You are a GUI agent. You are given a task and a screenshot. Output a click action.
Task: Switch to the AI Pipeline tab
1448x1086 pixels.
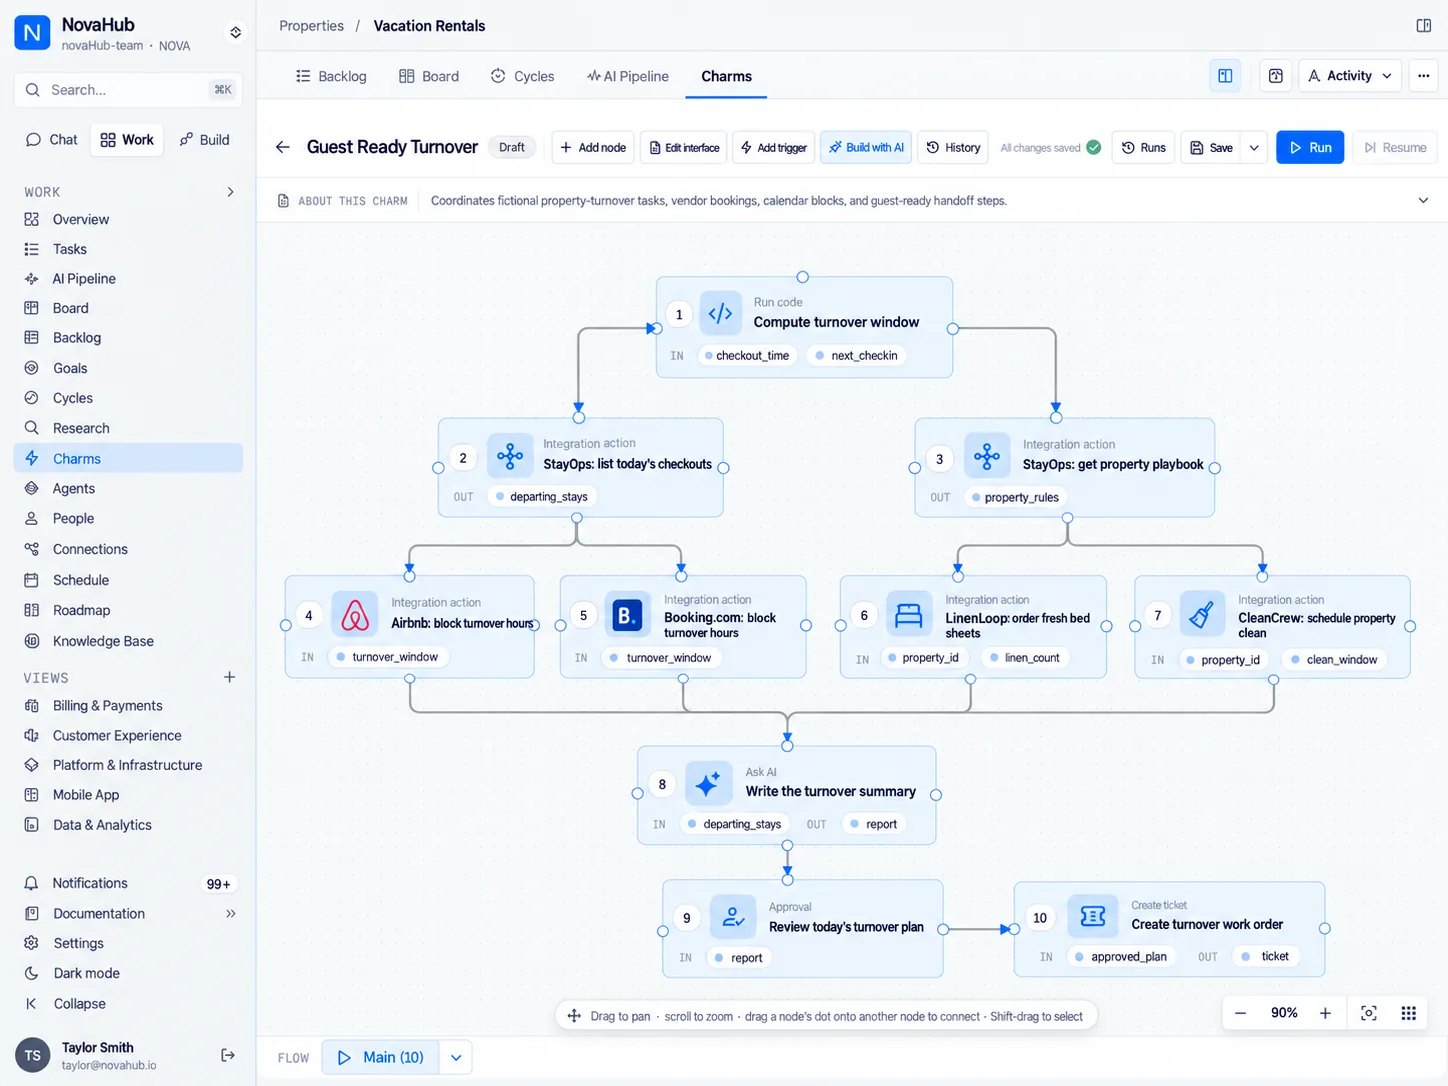[x=628, y=76]
